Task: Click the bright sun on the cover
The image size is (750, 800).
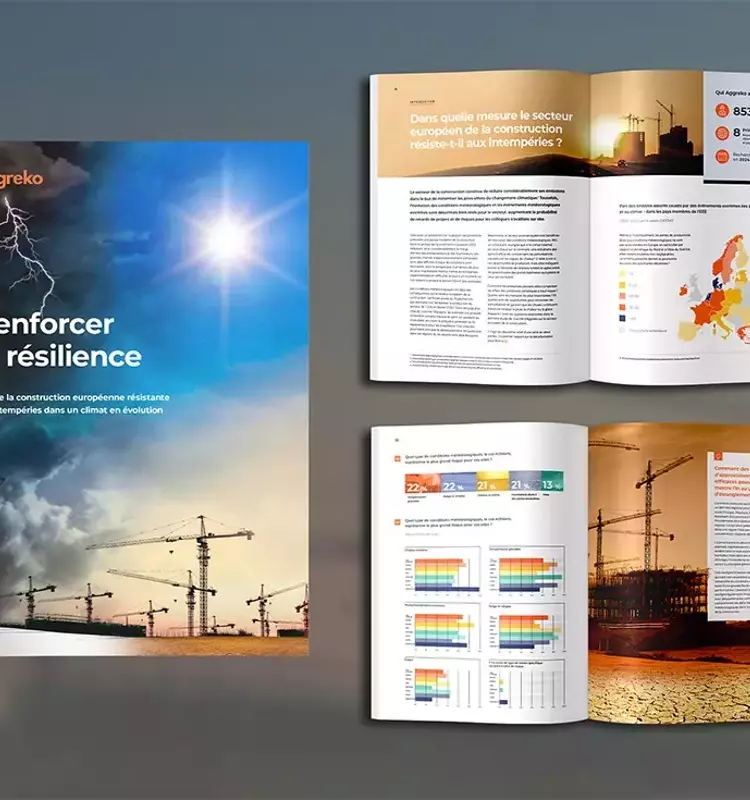Action: click(225, 238)
